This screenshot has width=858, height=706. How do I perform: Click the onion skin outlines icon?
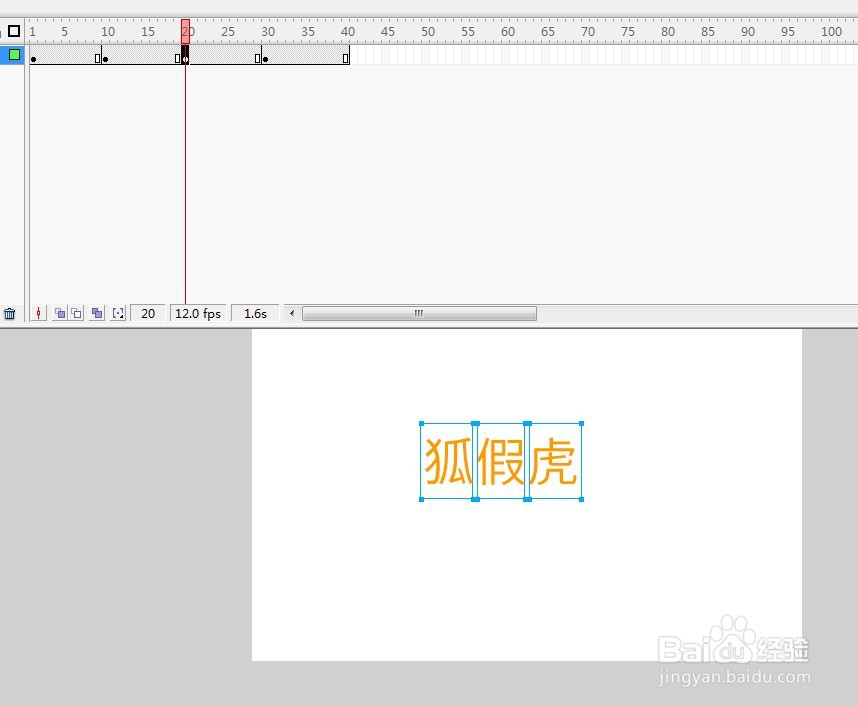[x=78, y=313]
